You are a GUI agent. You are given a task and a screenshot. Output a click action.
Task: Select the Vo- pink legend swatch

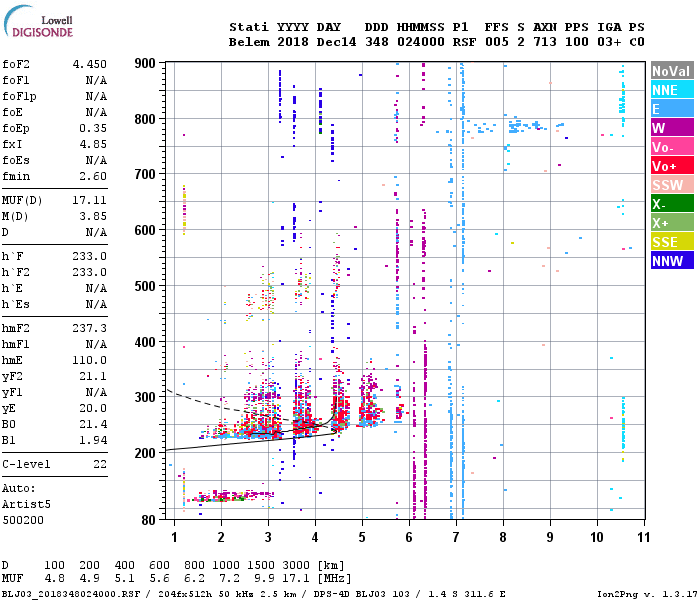pyautogui.click(x=672, y=146)
